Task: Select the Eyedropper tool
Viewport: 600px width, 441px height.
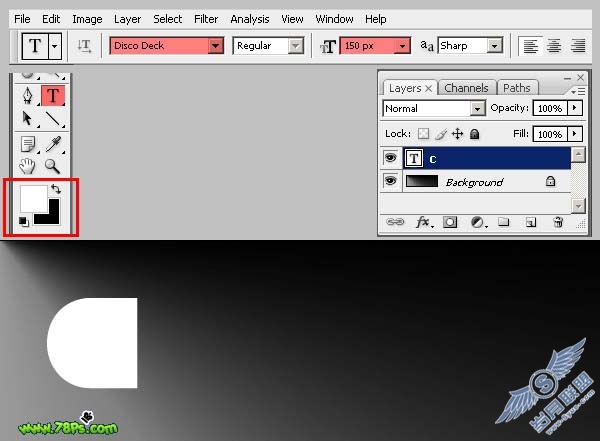Action: [53, 144]
